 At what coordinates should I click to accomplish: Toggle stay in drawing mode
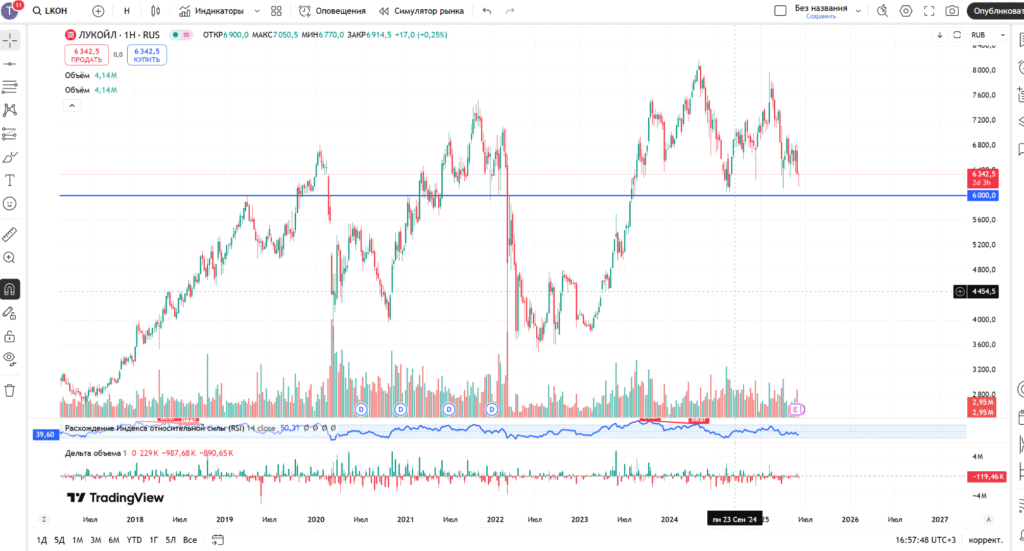(10, 313)
